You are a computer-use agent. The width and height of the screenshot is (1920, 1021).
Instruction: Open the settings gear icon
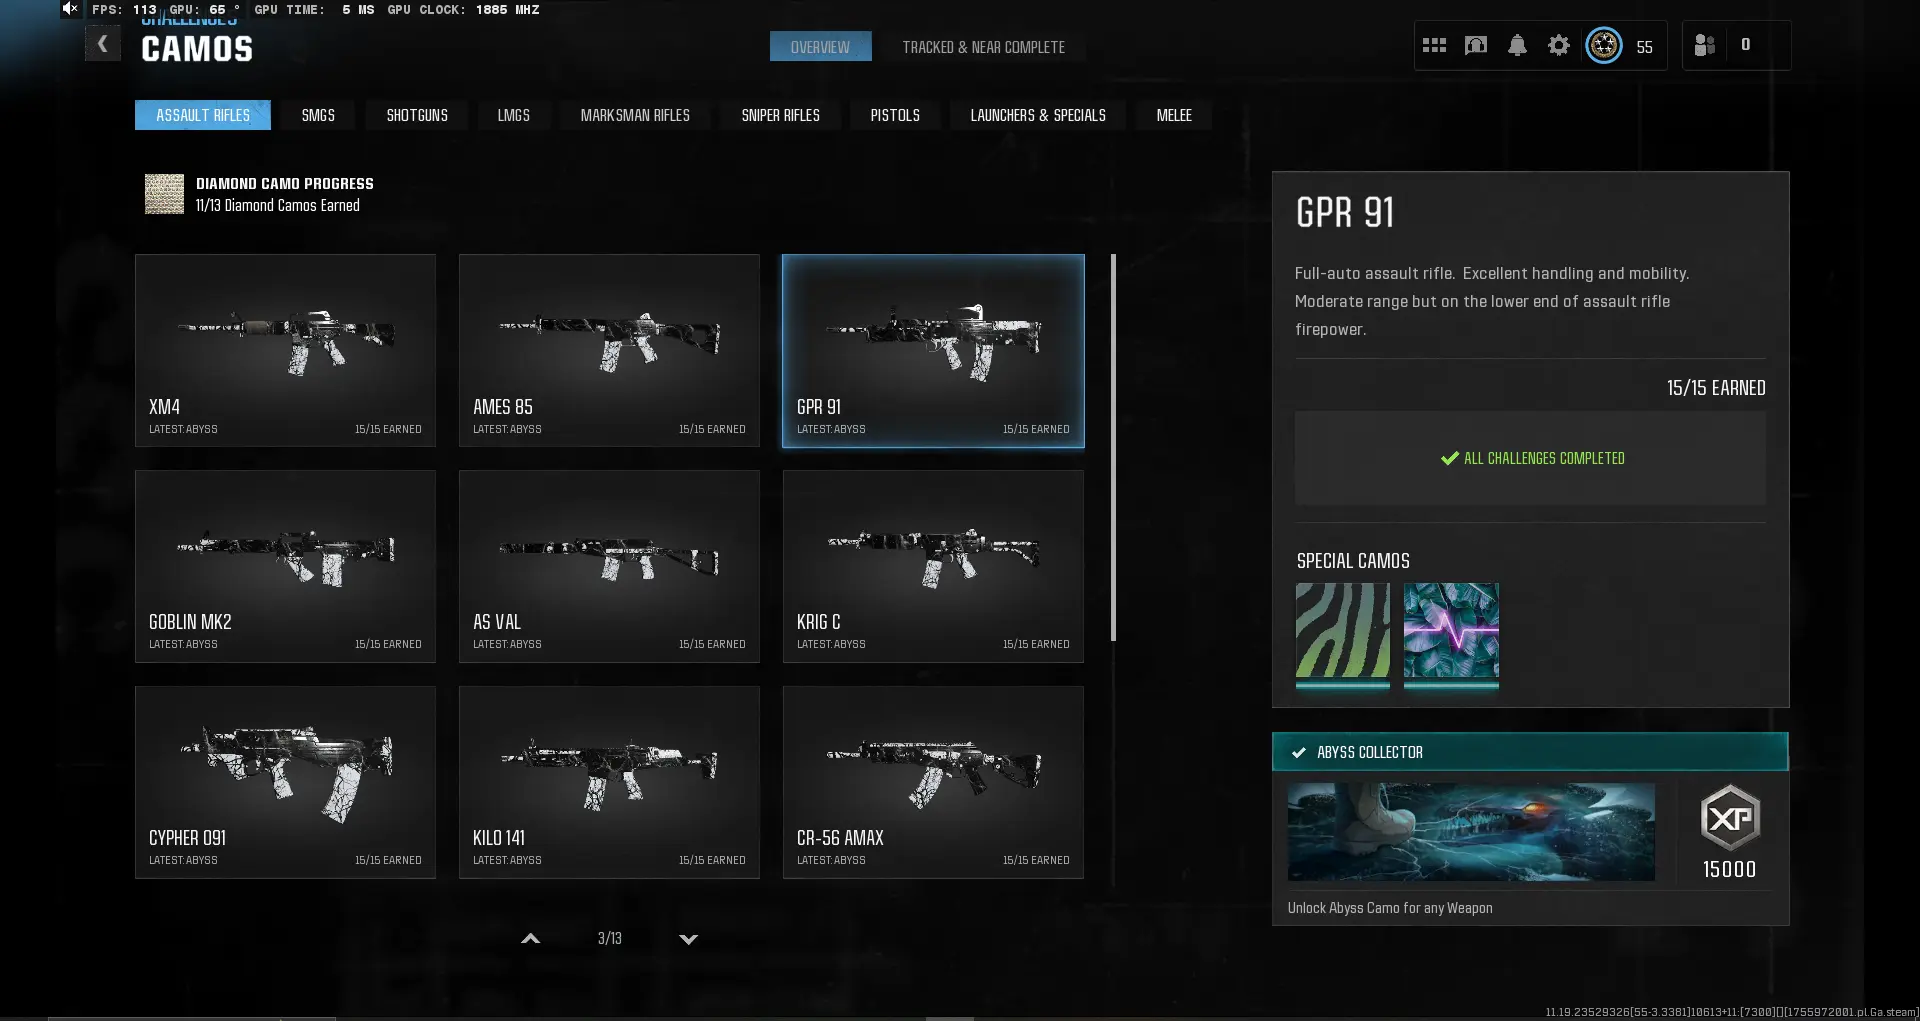point(1558,46)
